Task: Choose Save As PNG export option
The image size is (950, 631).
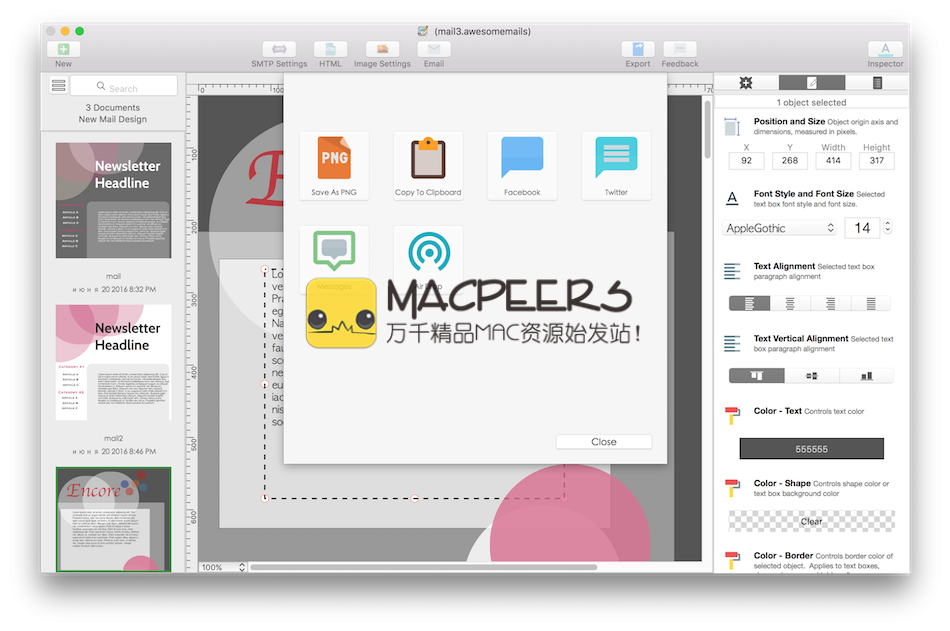Action: point(334,165)
